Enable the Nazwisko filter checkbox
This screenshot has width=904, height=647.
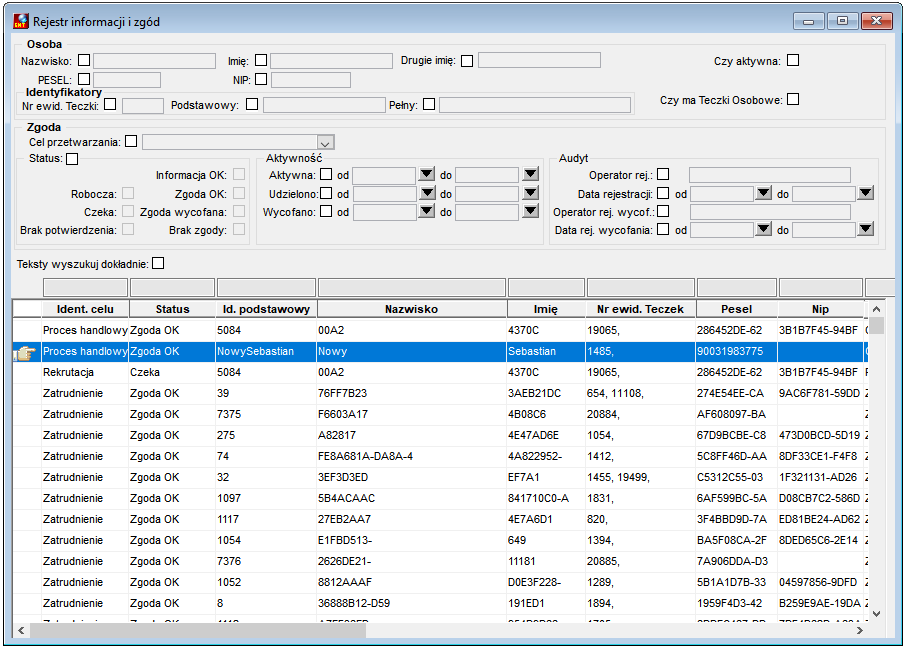point(84,60)
